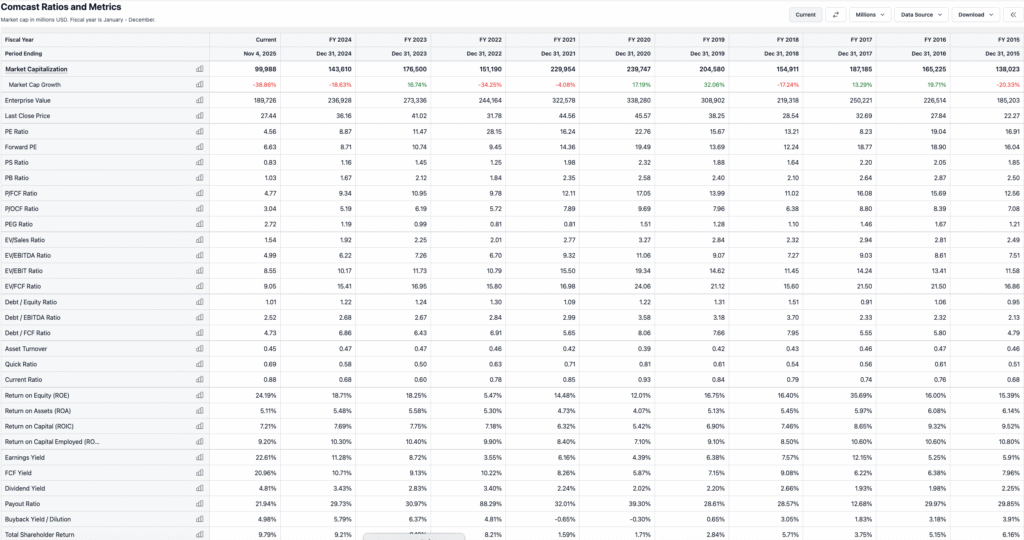Open Dividend Yield chart icon
Viewport: 1024px width, 540px height.
click(200, 488)
